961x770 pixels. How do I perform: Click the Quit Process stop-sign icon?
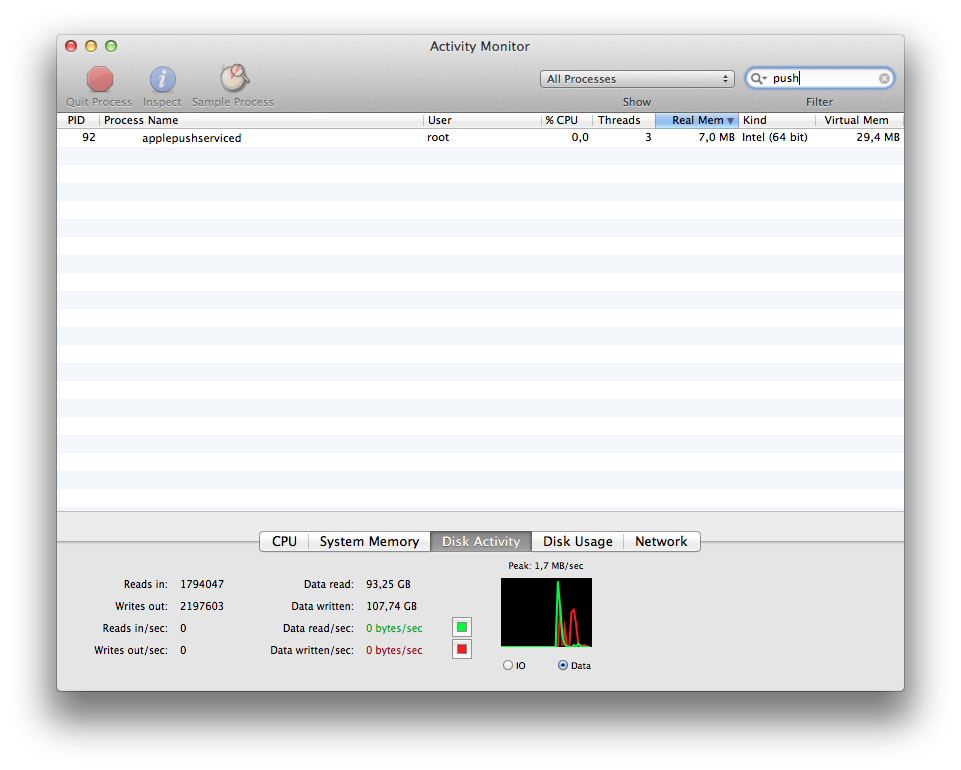pos(99,79)
